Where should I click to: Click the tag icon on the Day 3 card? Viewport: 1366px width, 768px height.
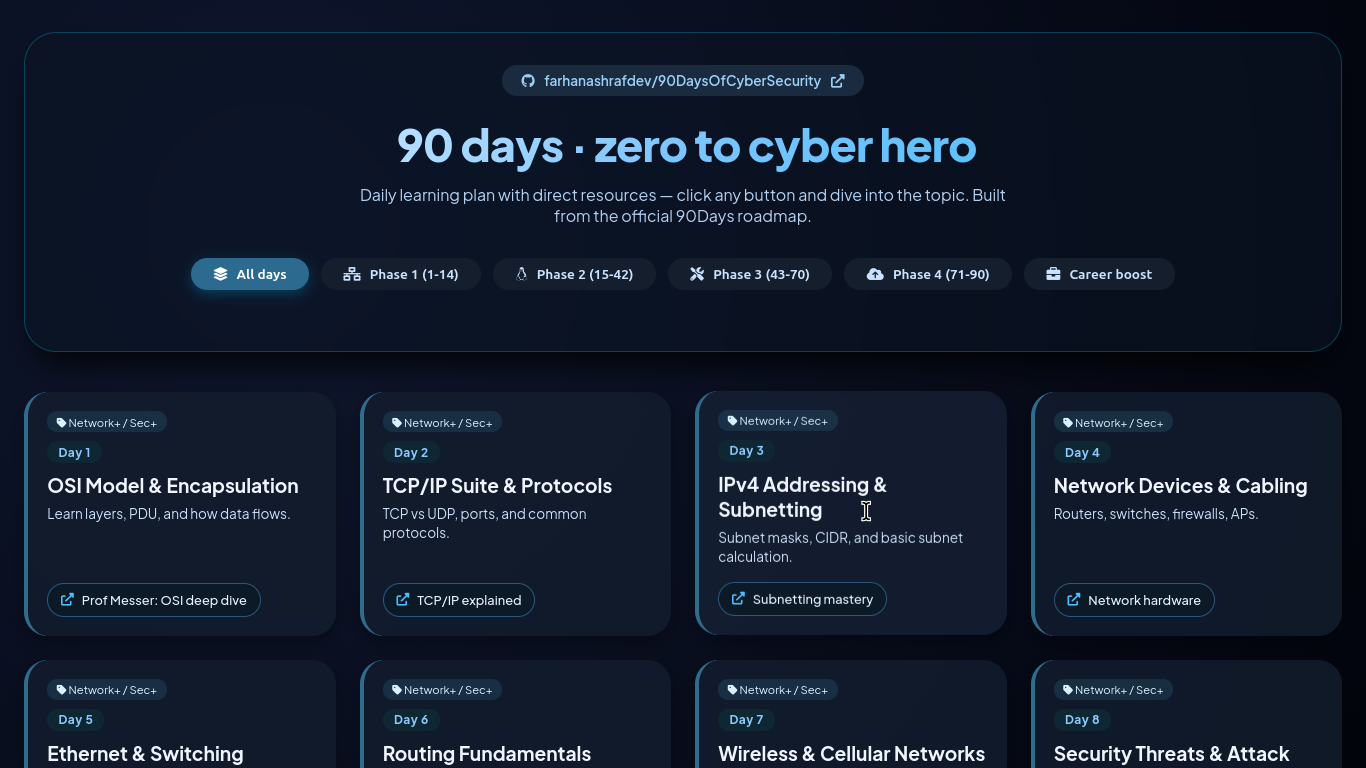[732, 421]
